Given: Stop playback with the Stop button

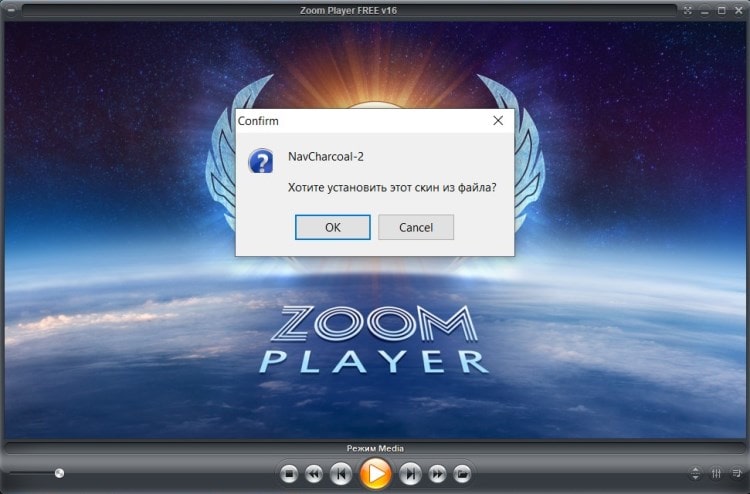Looking at the screenshot, I should pyautogui.click(x=289, y=474).
